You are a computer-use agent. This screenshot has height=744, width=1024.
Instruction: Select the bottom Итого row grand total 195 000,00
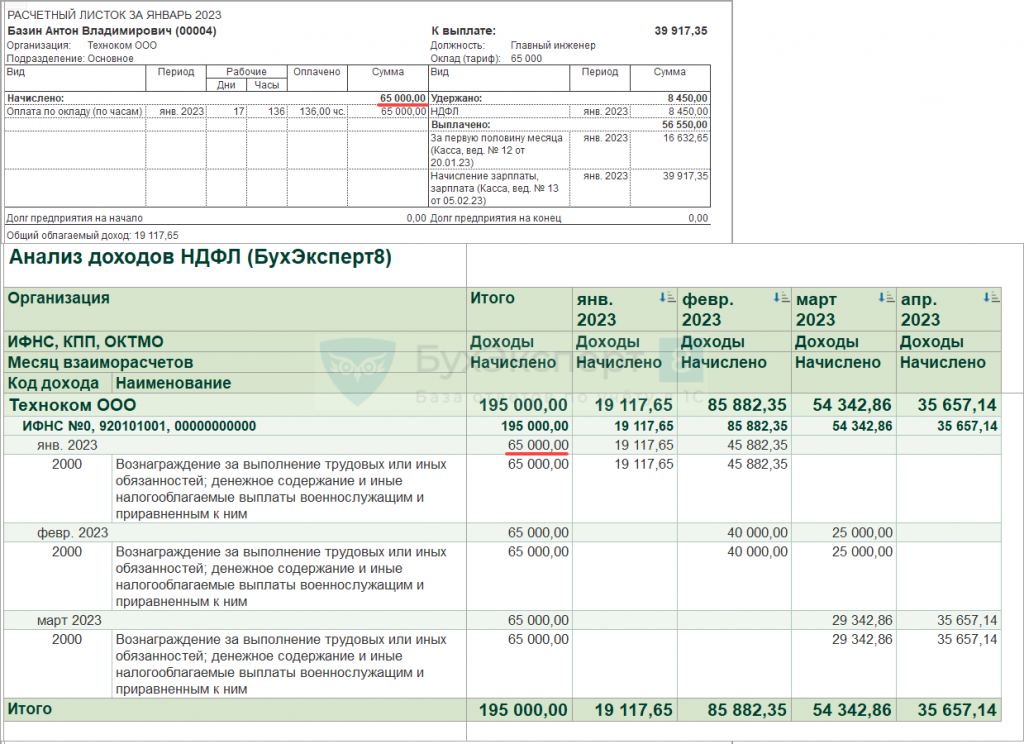click(x=523, y=710)
